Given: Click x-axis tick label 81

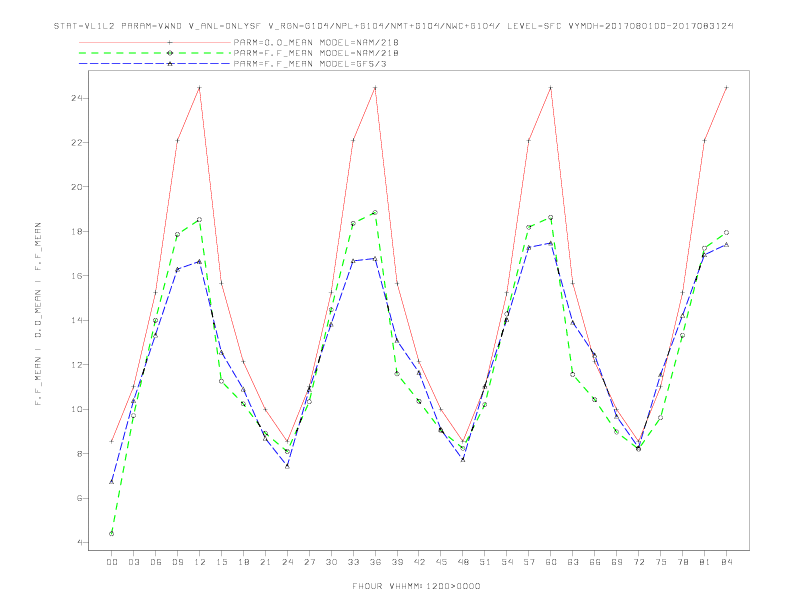Looking at the screenshot, I should tap(705, 562).
